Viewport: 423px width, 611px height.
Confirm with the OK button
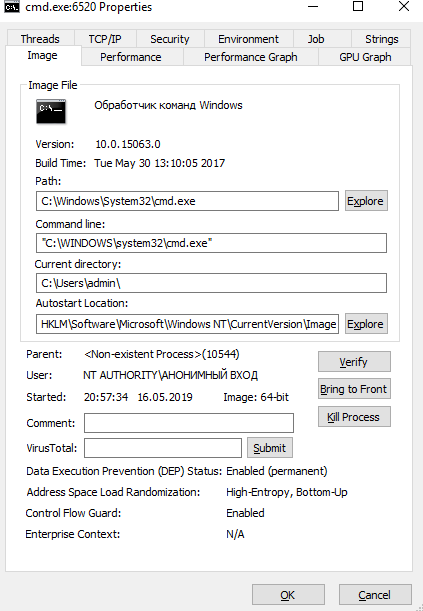(x=288, y=595)
